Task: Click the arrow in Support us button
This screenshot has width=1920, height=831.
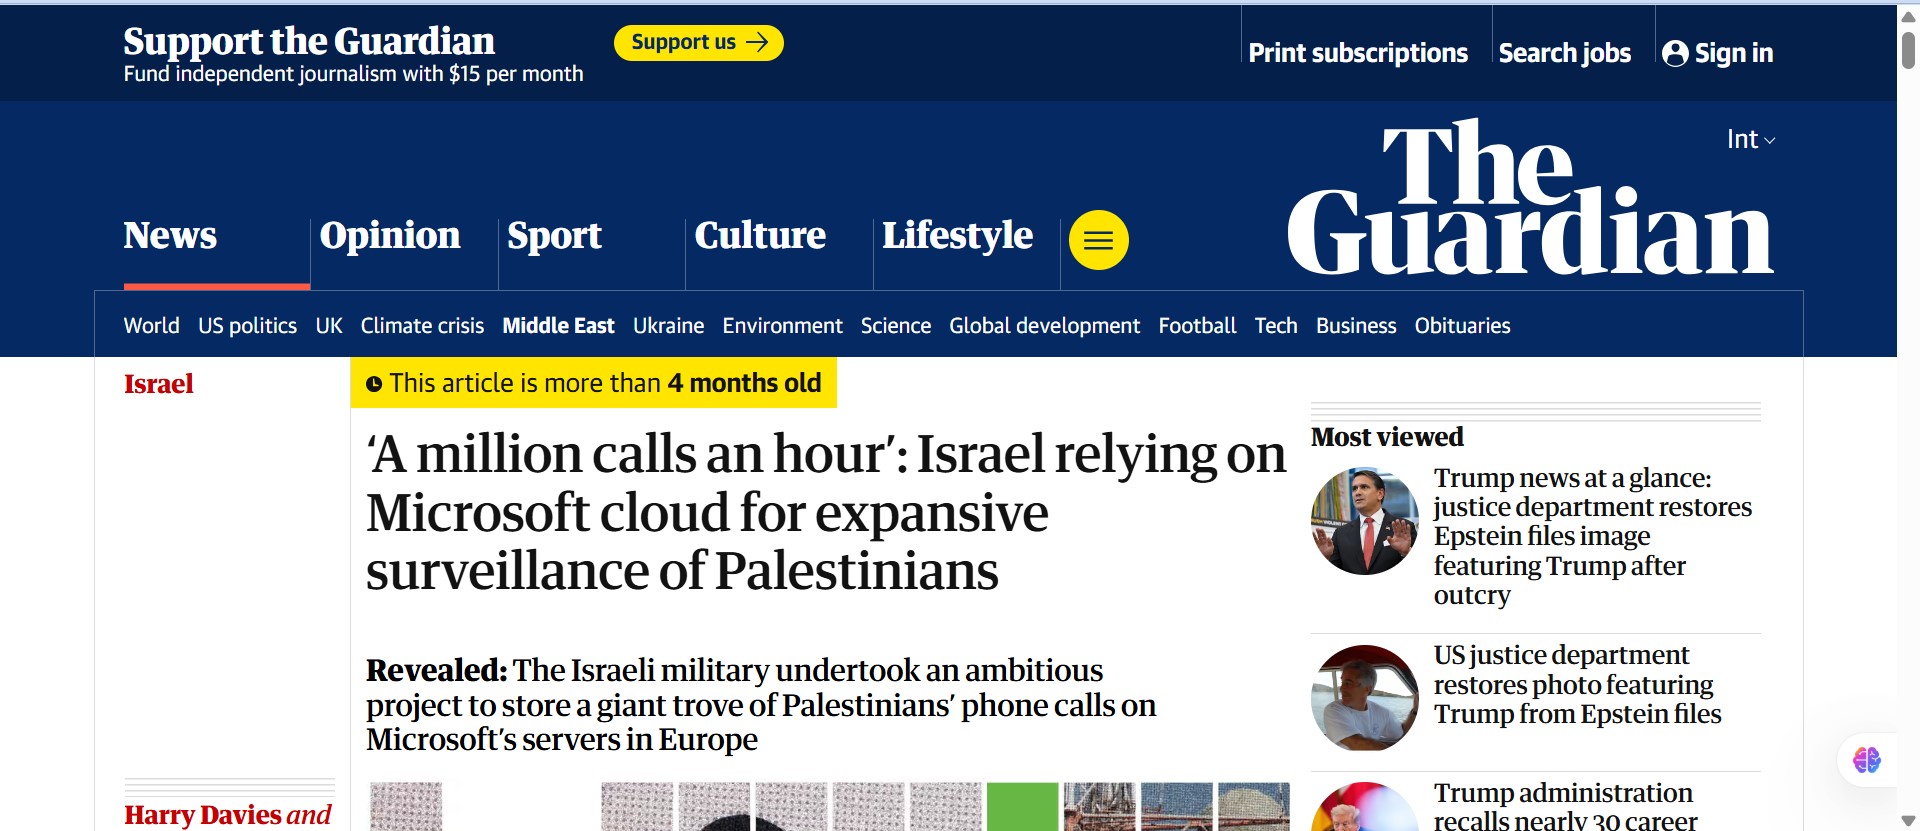Action: (758, 42)
